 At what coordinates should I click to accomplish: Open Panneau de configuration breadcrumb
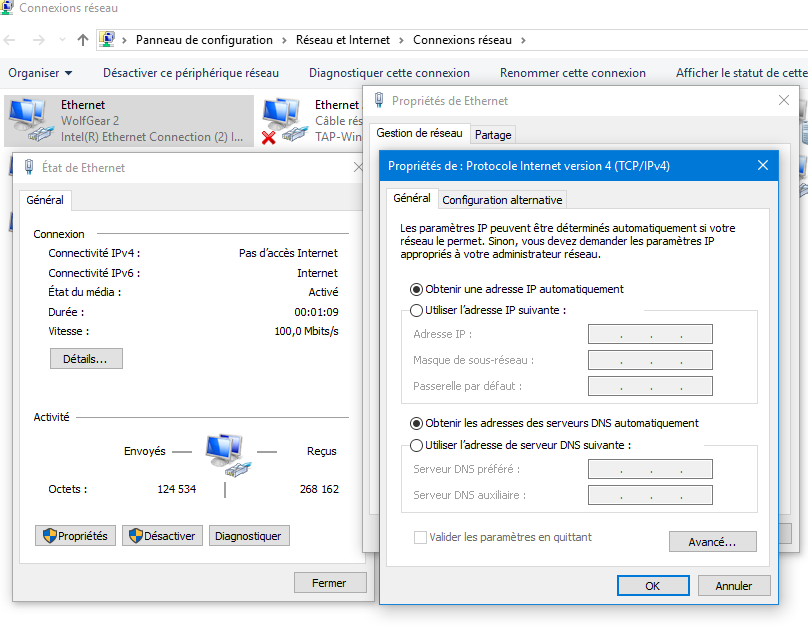coord(204,40)
